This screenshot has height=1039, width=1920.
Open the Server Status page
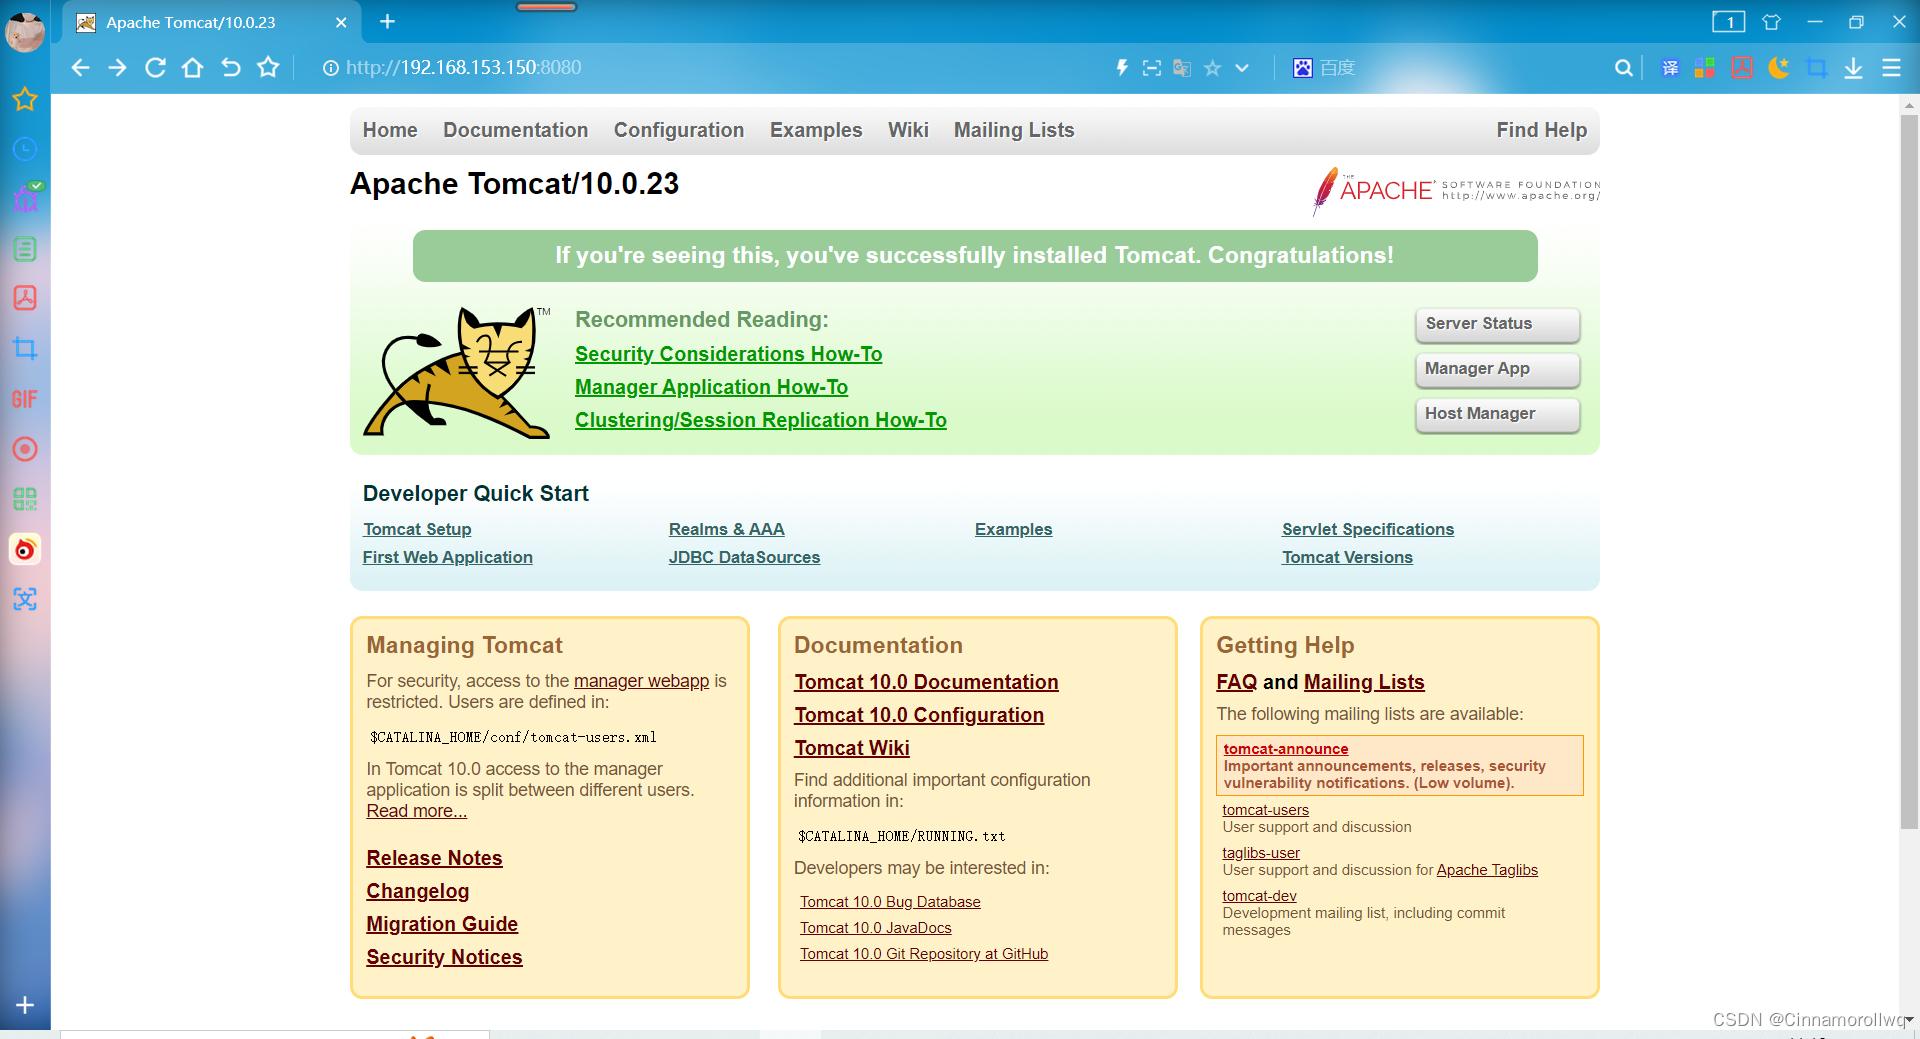point(1496,324)
